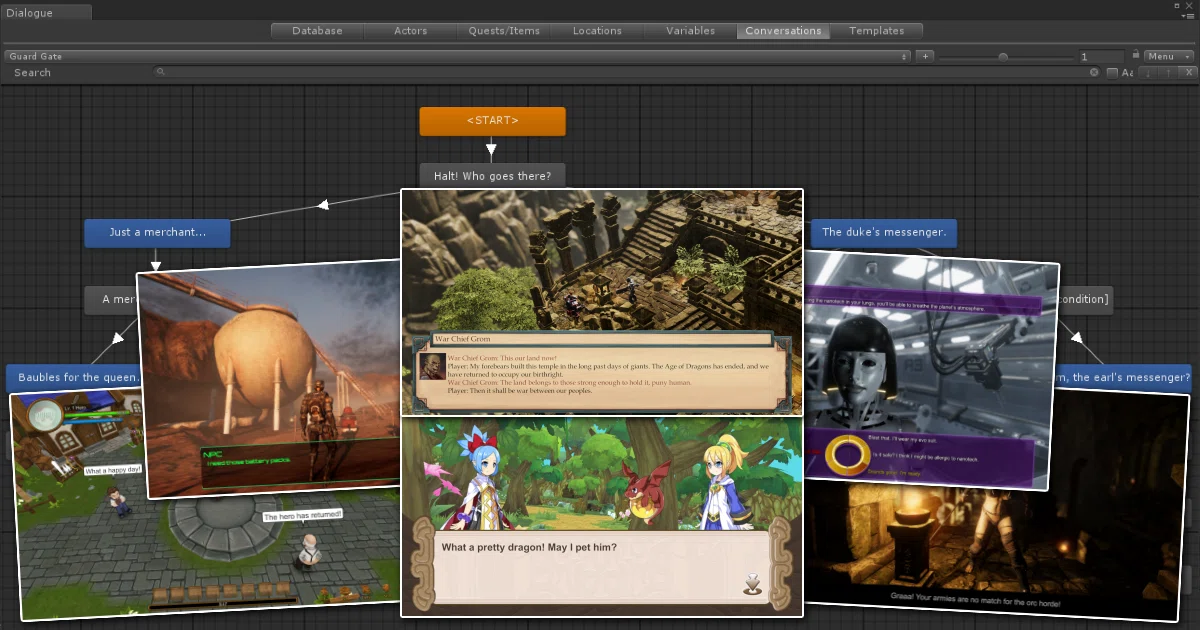
Task: Maximize the Dialogue editor window
Action: coord(1177,6)
